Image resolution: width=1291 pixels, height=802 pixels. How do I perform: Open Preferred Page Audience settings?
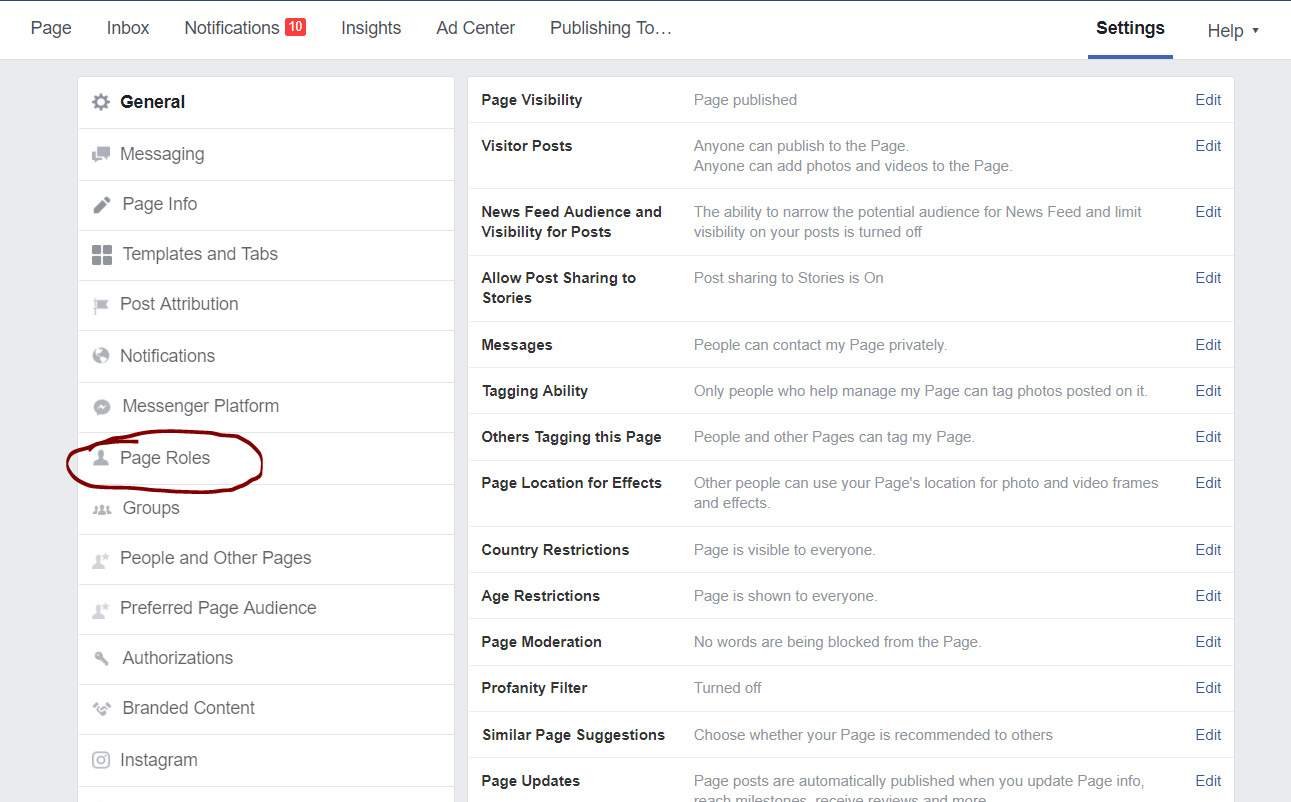coord(218,608)
